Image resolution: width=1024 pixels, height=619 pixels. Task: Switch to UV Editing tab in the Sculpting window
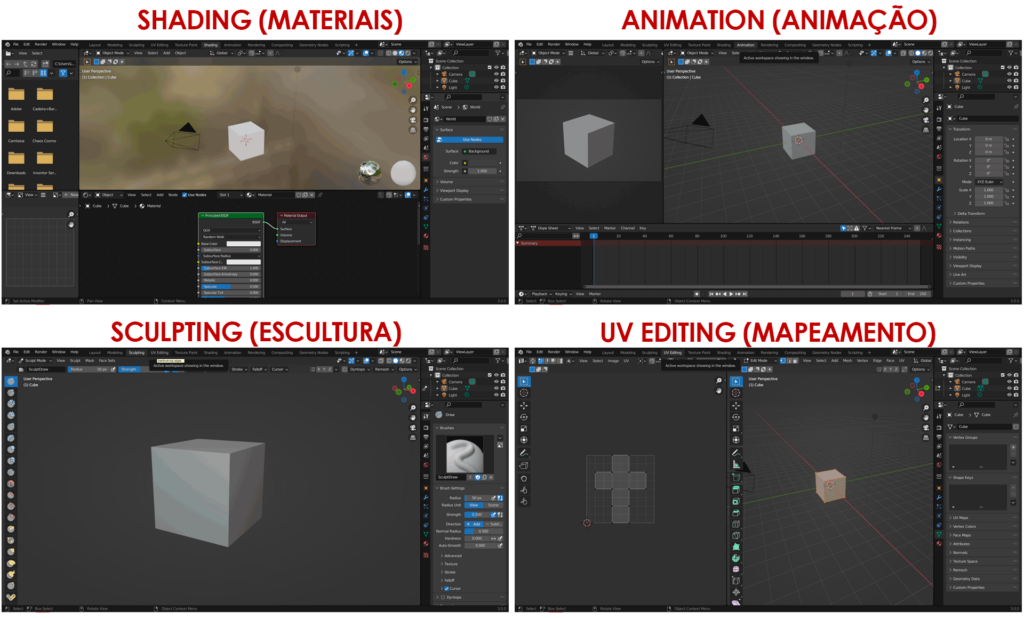coord(159,353)
